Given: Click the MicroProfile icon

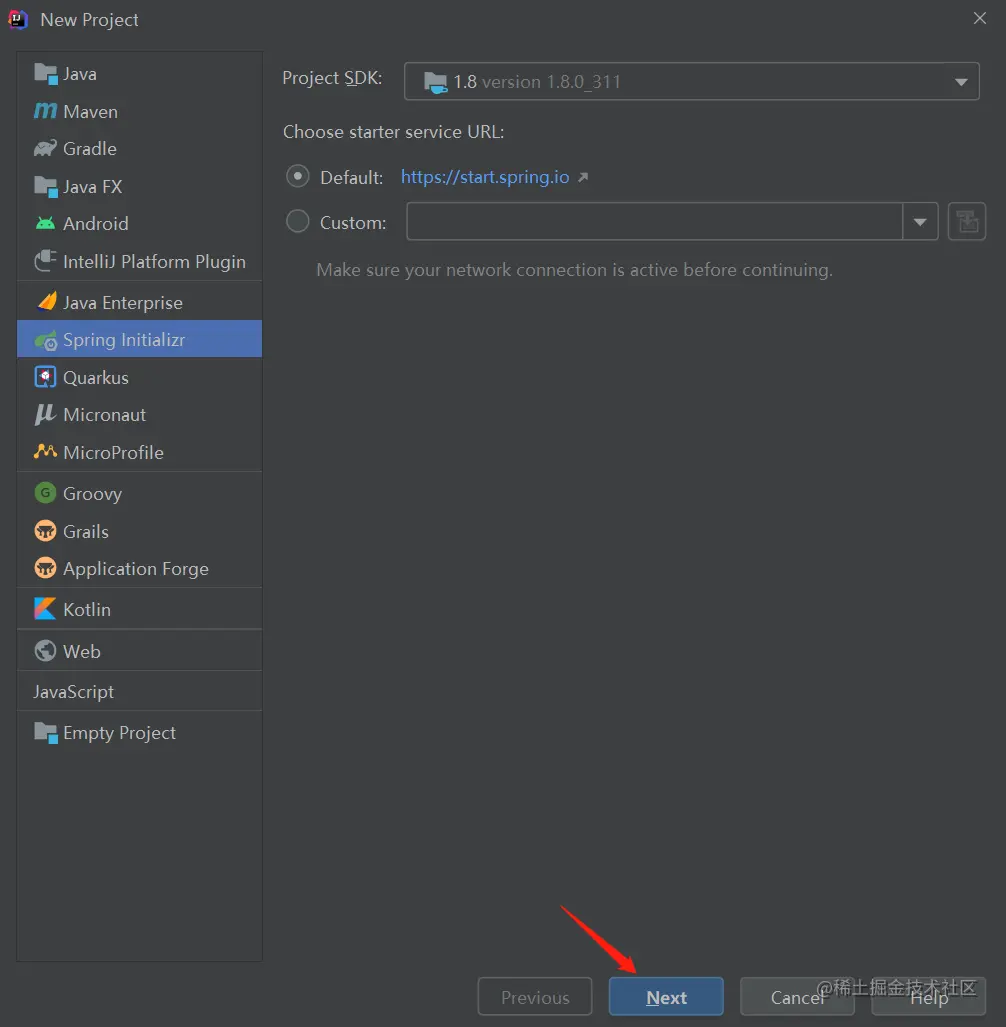Looking at the screenshot, I should (45, 451).
